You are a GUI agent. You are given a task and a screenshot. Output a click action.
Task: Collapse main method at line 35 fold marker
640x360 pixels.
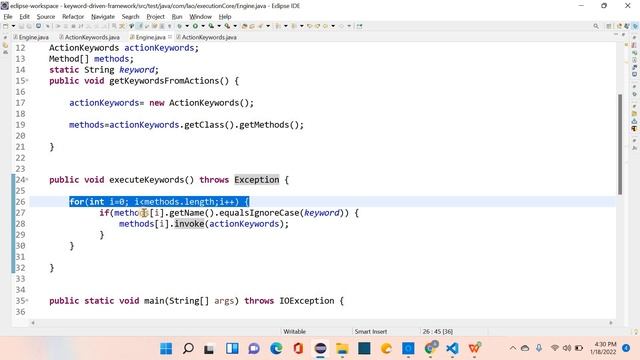[x=27, y=301]
